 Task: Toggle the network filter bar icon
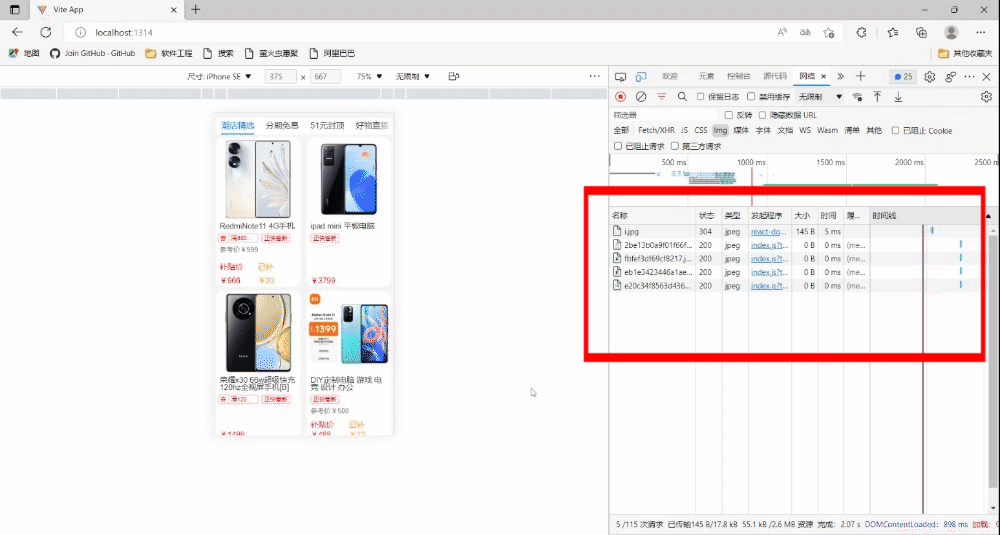(x=662, y=97)
